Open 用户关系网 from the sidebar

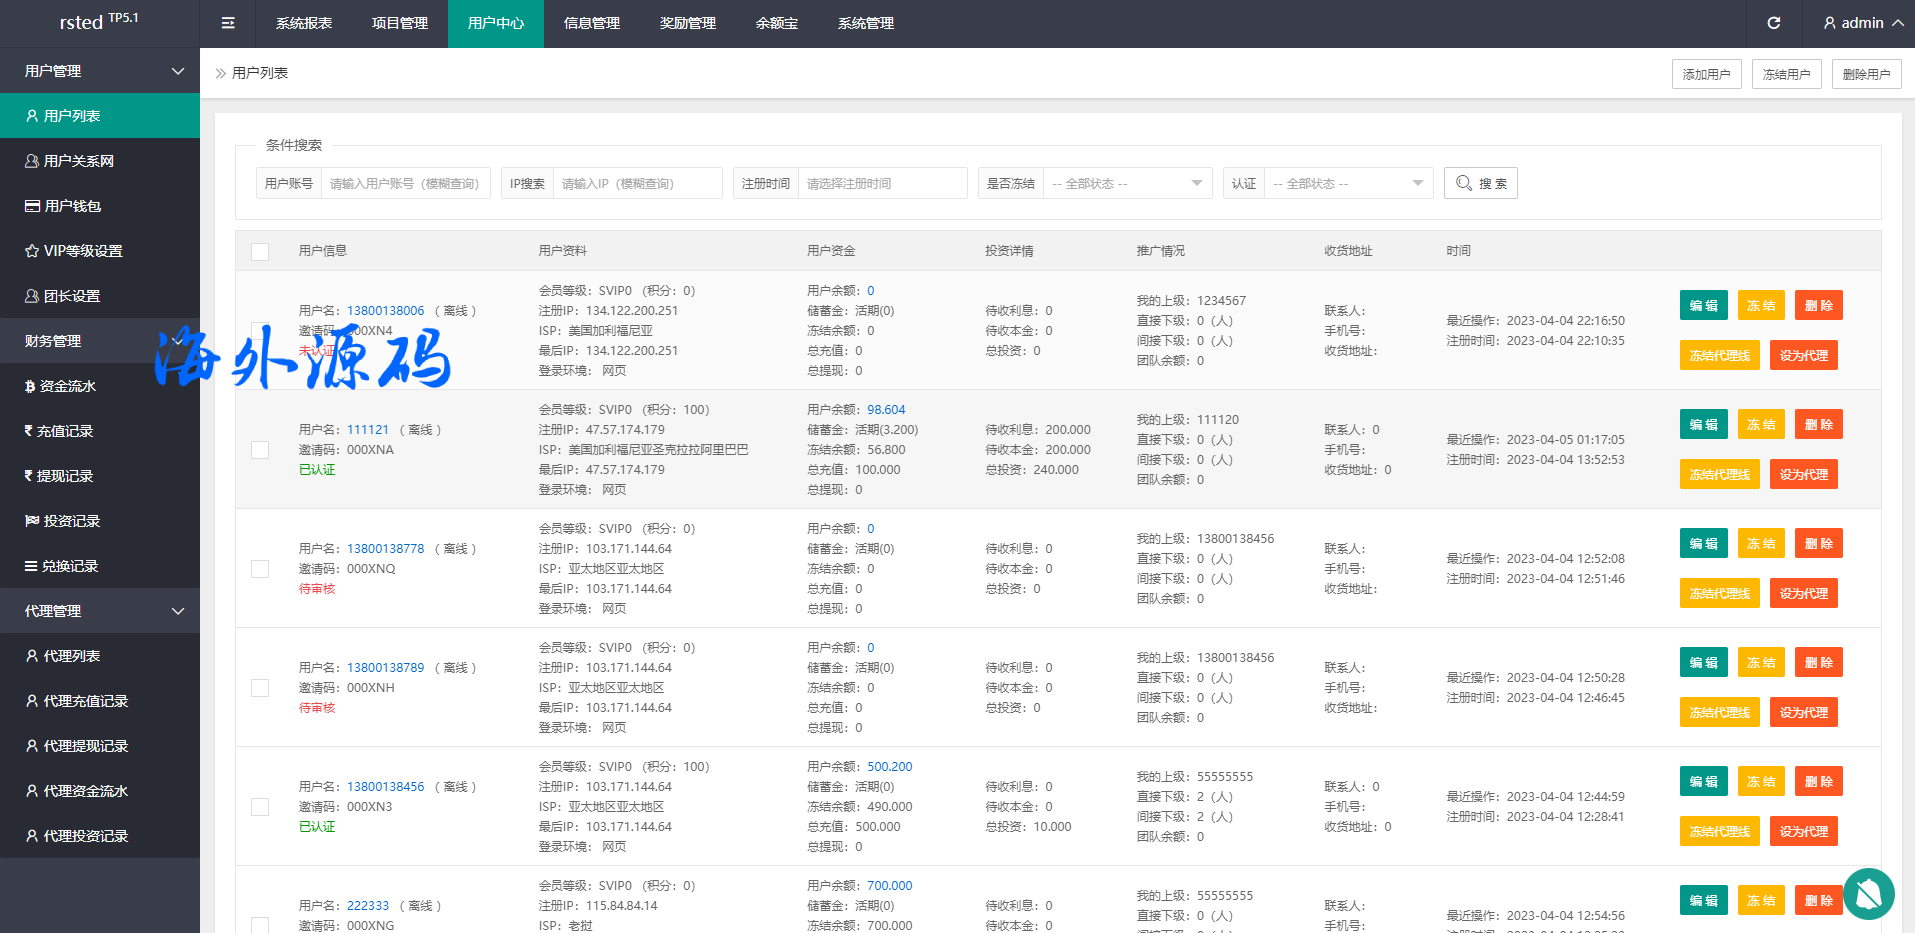pos(78,161)
